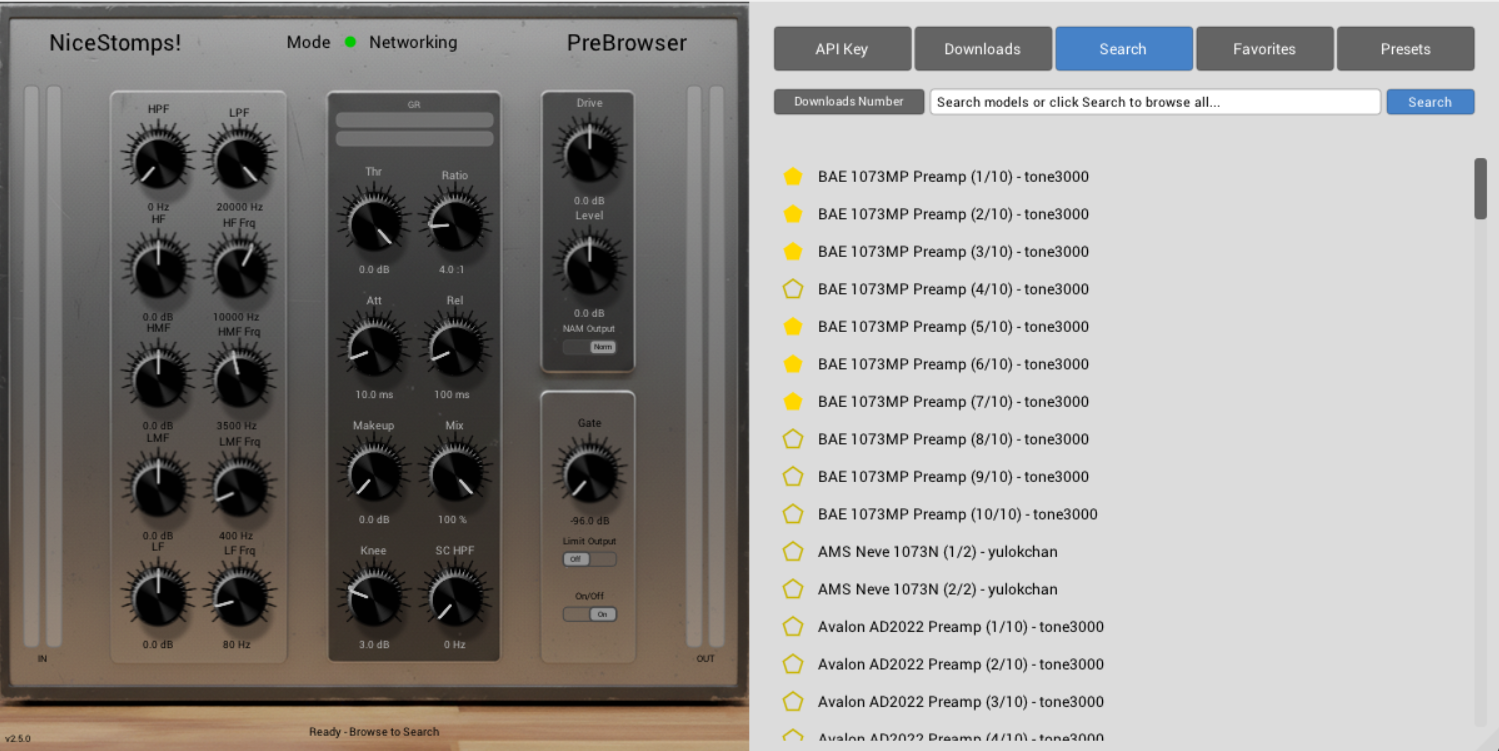The image size is (1499, 751).
Task: Unfavorite BAE 1073MP Preamp (1/10) via its pentagon icon
Action: pos(793,176)
